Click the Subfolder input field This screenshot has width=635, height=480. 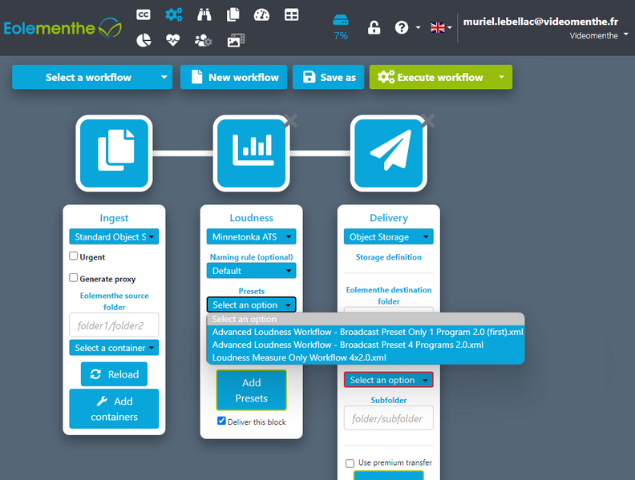tap(389, 418)
